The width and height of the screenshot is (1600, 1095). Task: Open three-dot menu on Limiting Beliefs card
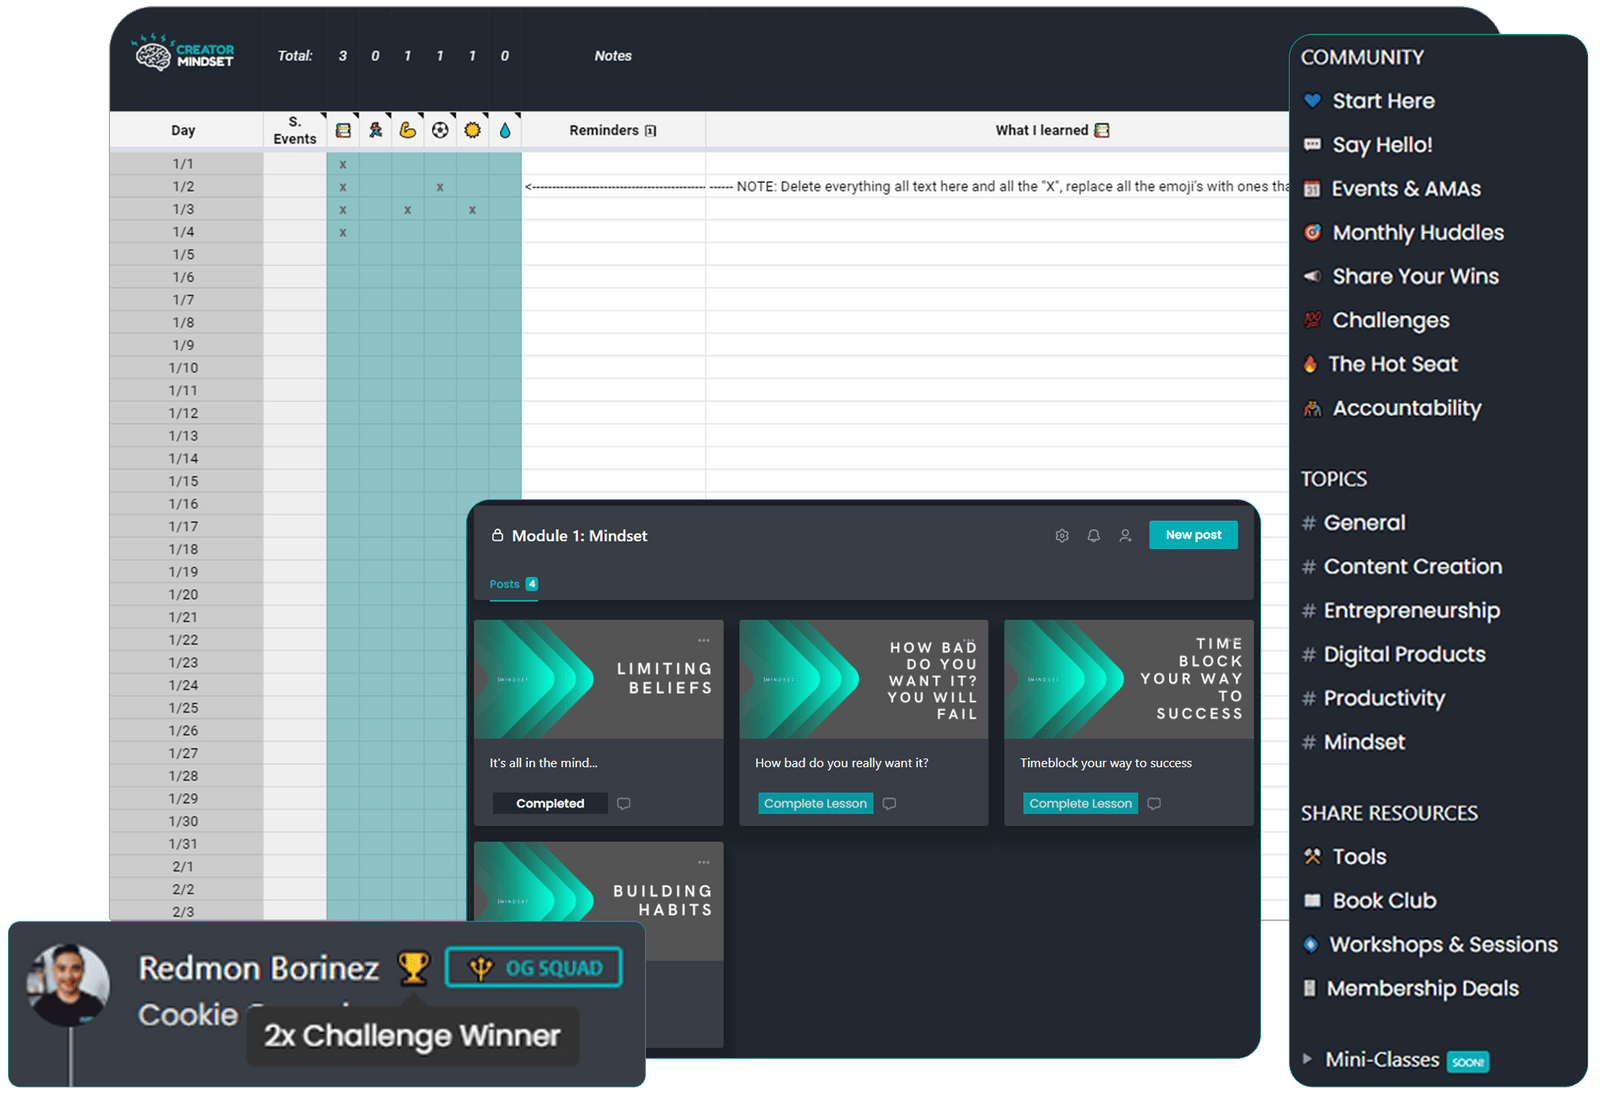click(x=704, y=640)
